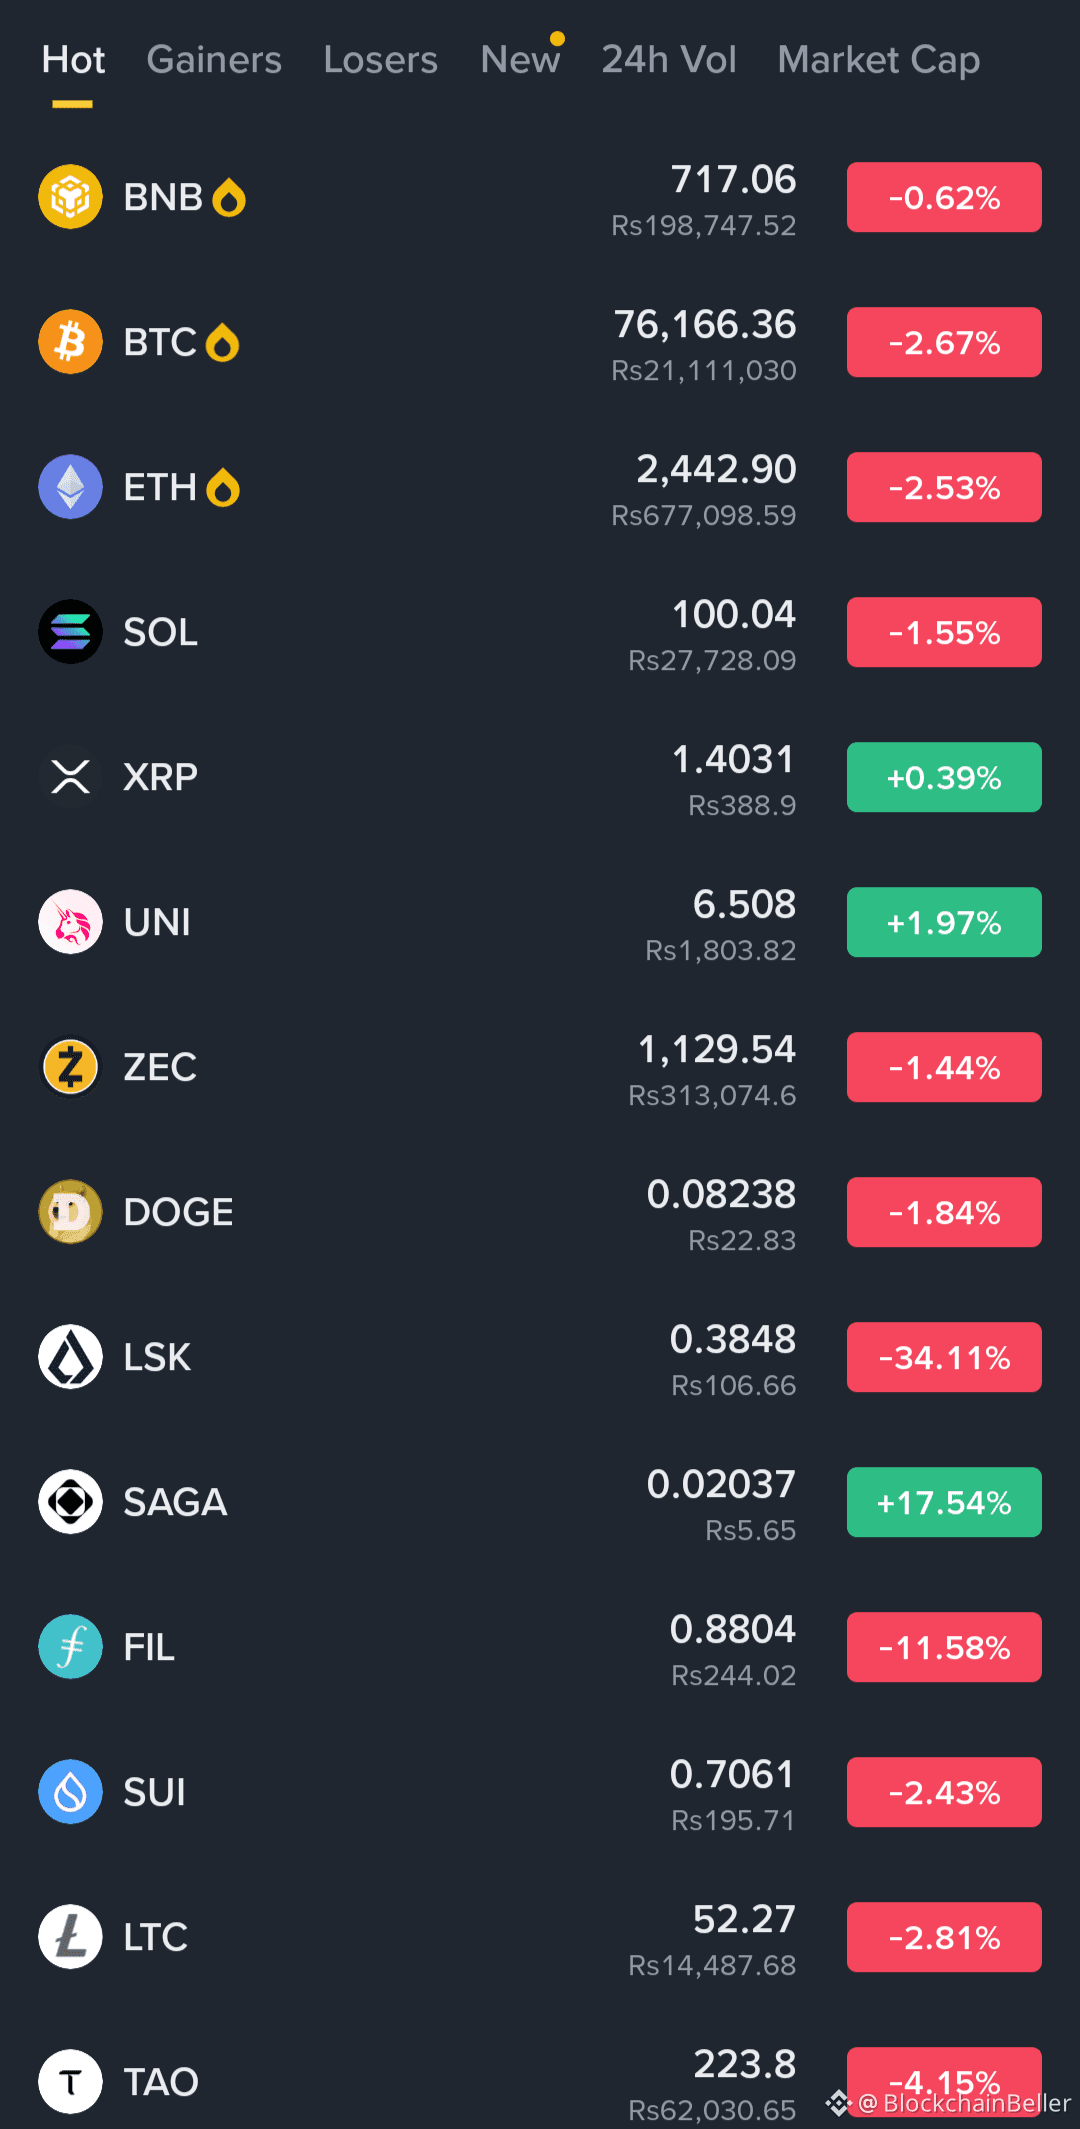Tap the Dogecoin logo icon

pyautogui.click(x=70, y=1212)
